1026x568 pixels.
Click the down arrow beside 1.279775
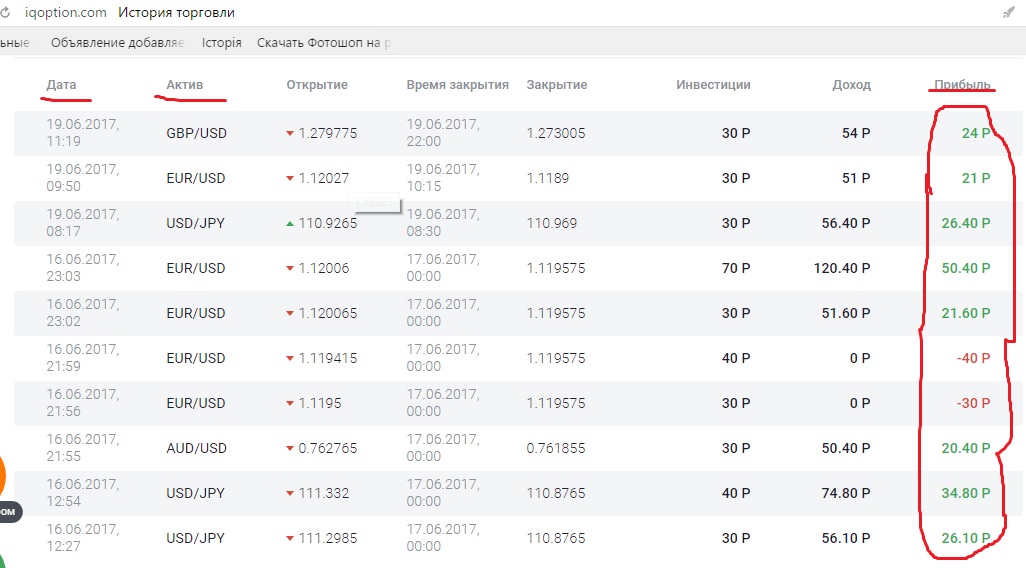290,133
